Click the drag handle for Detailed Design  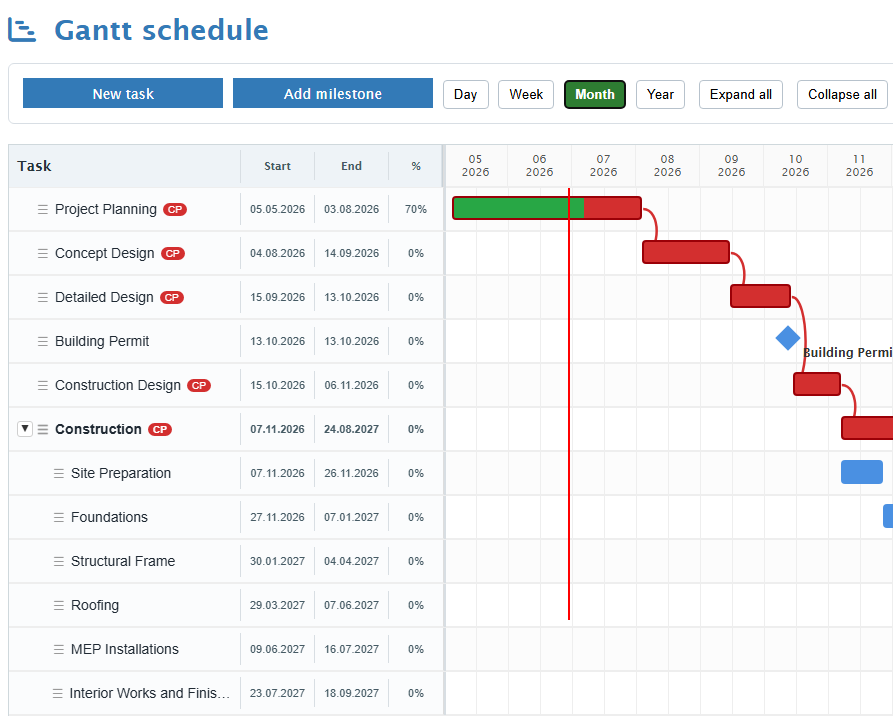(x=43, y=297)
